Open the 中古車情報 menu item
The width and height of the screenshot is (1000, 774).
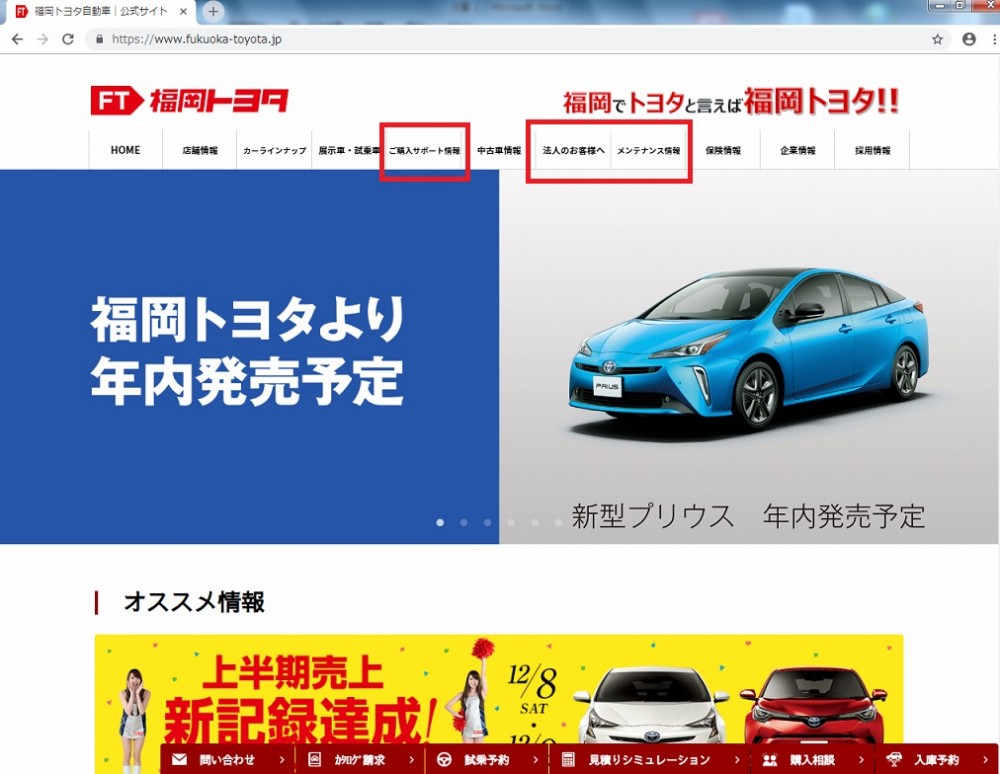(x=499, y=150)
